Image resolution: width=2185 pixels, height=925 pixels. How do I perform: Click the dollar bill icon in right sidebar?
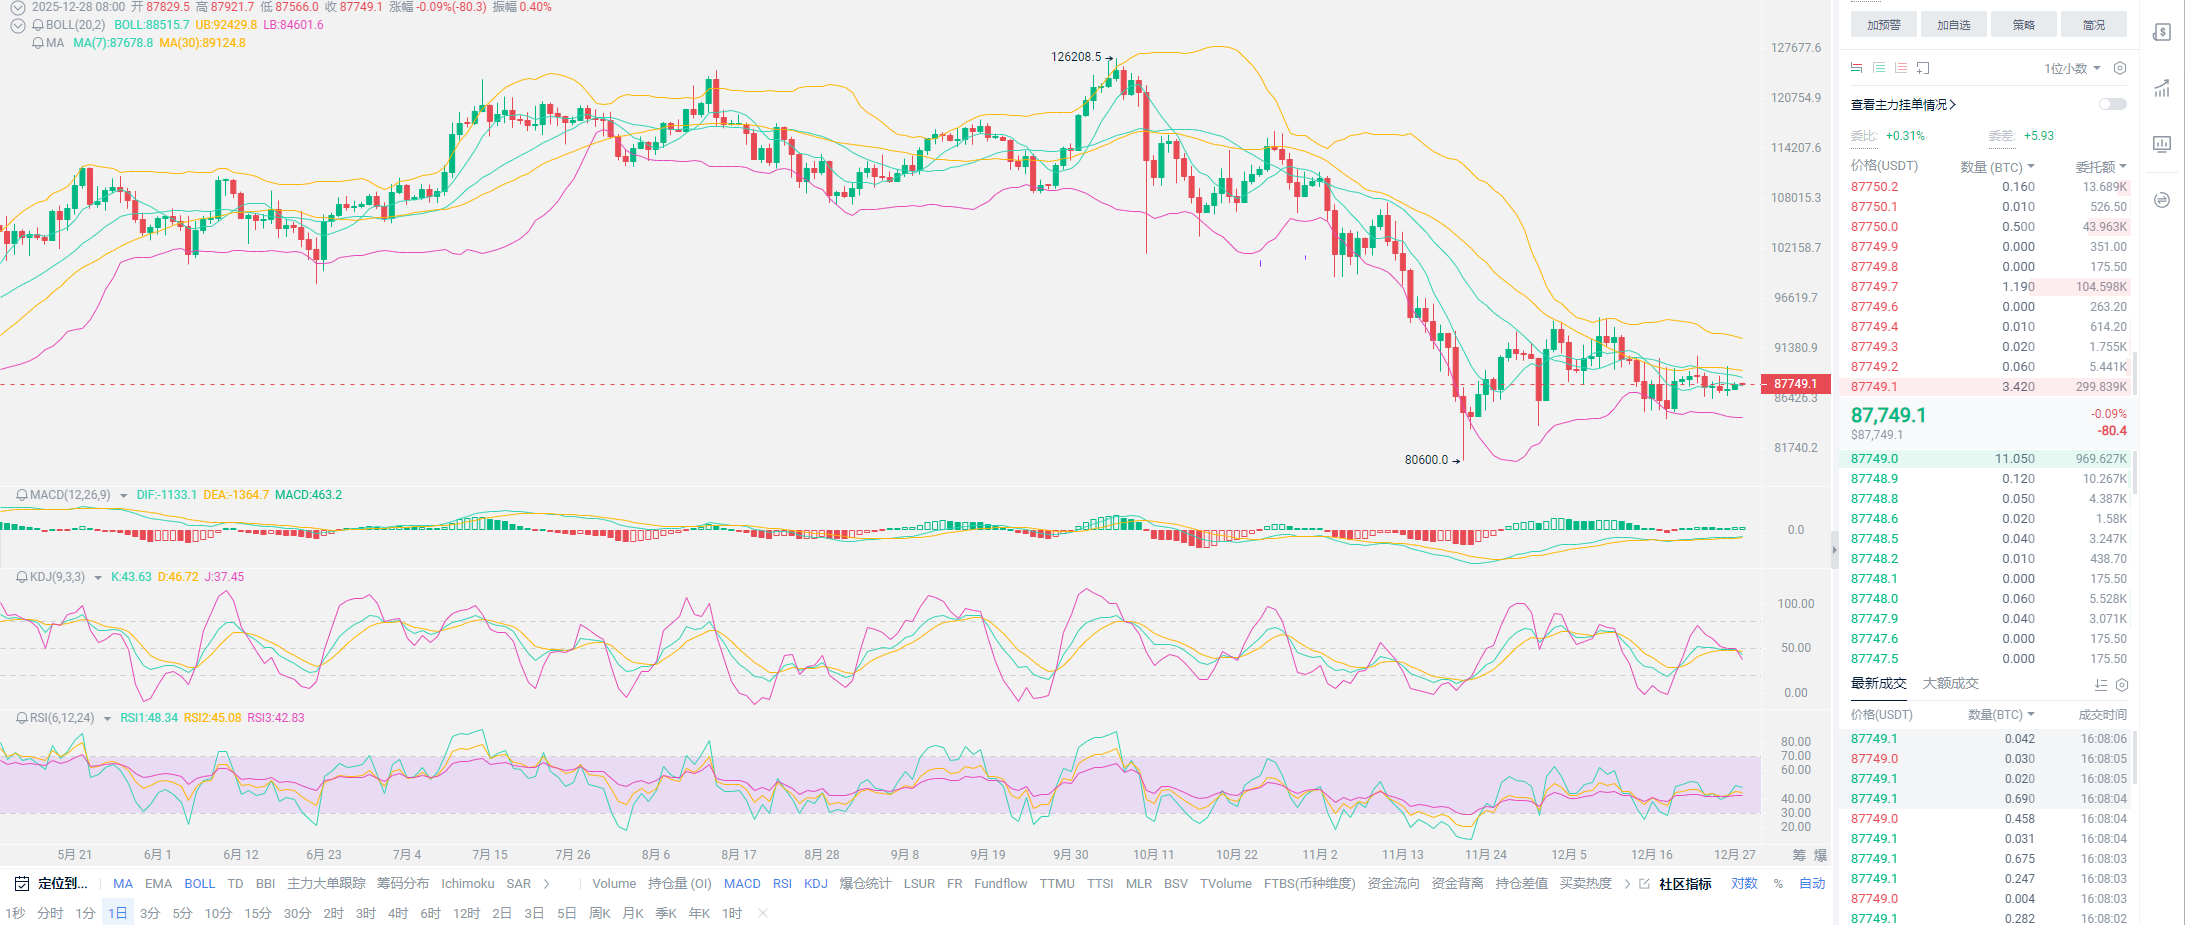click(2162, 32)
